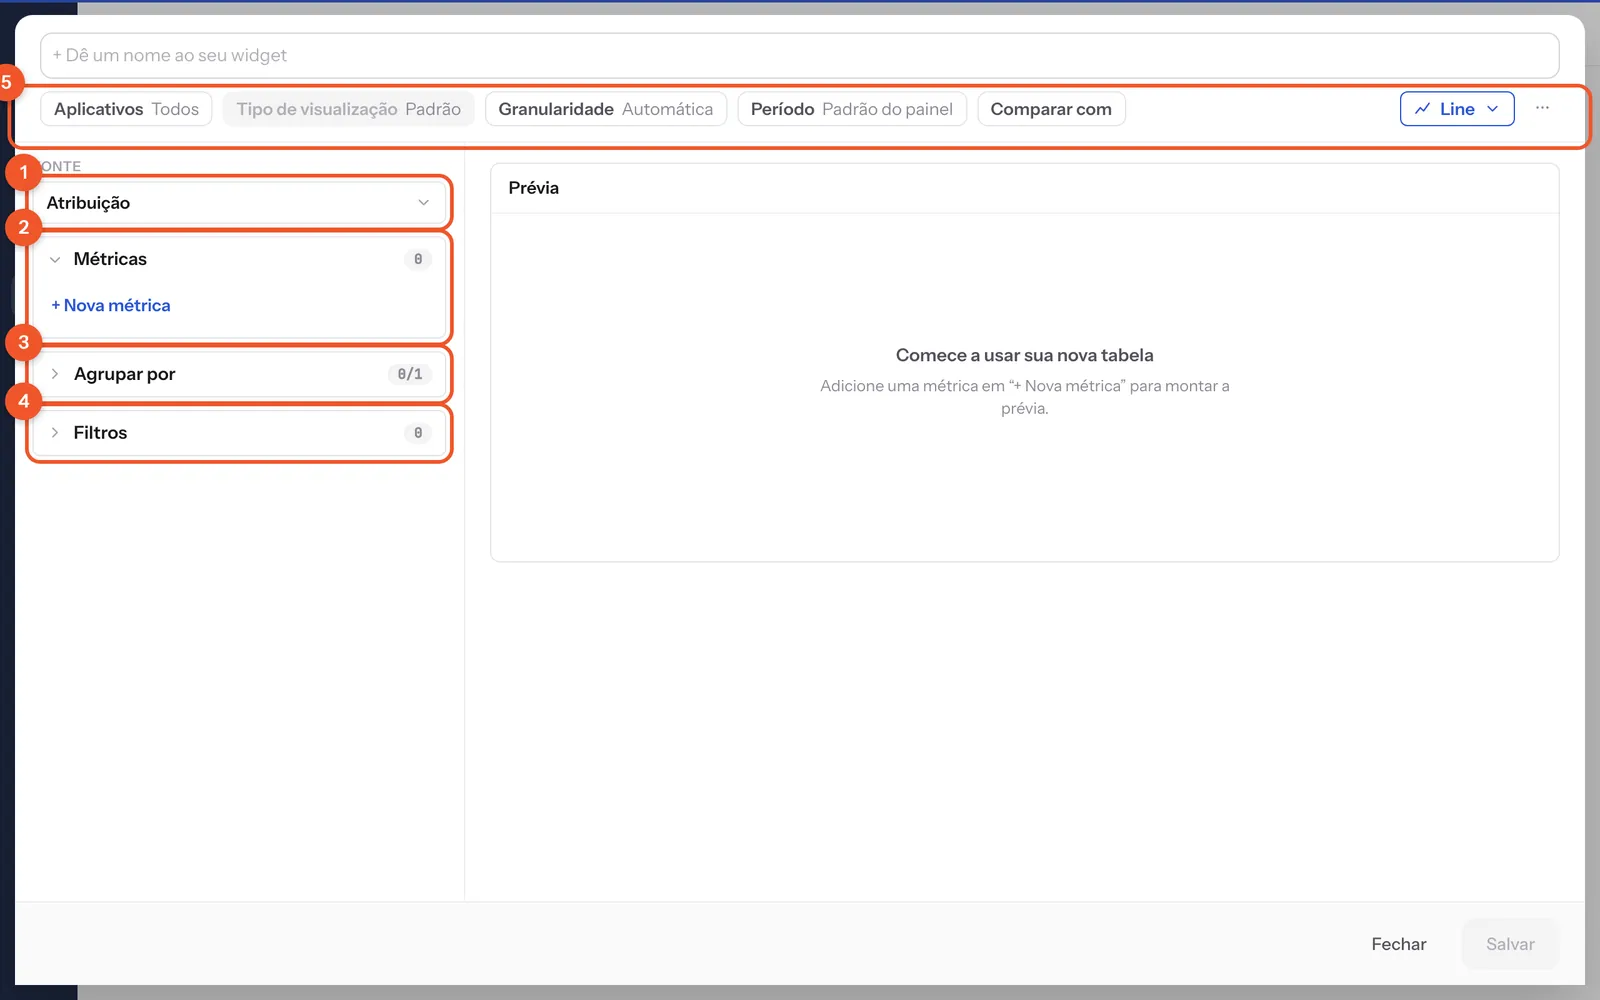Click the Filtros counter badge showing 0
The height and width of the screenshot is (1000, 1600).
tap(418, 433)
